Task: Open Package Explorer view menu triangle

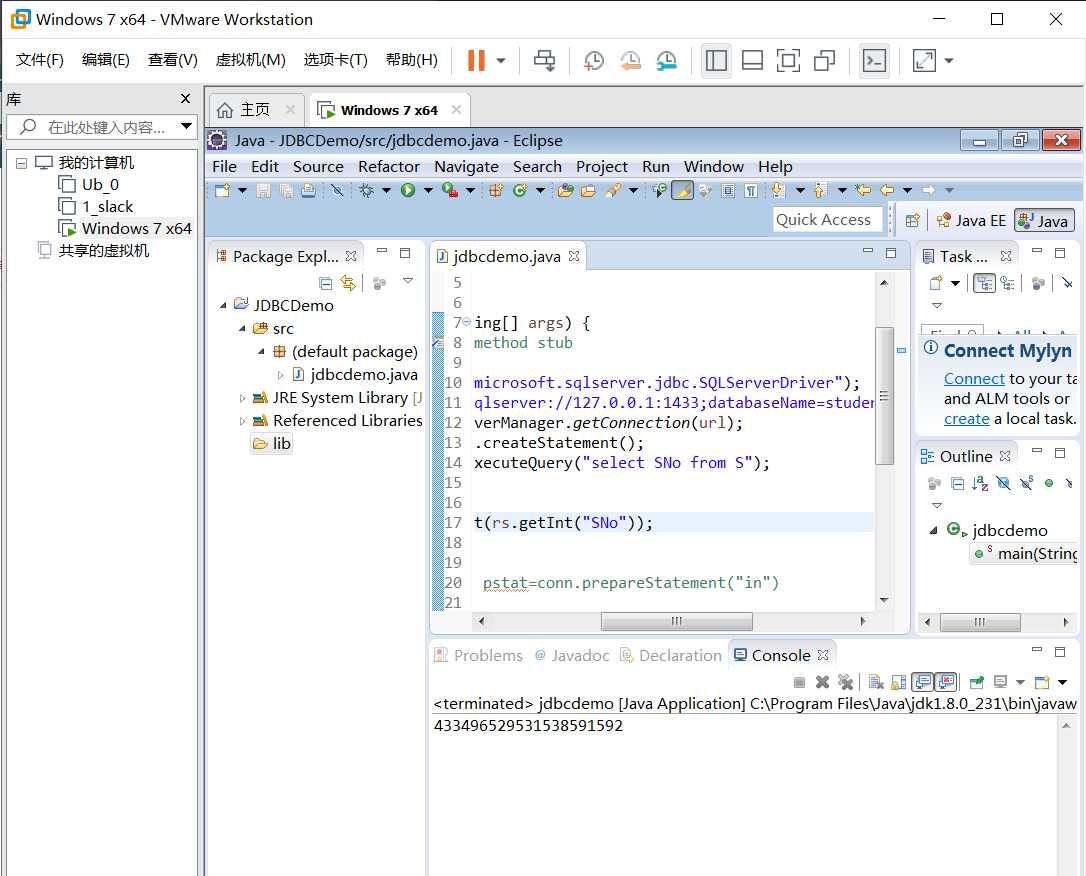Action: [x=408, y=281]
